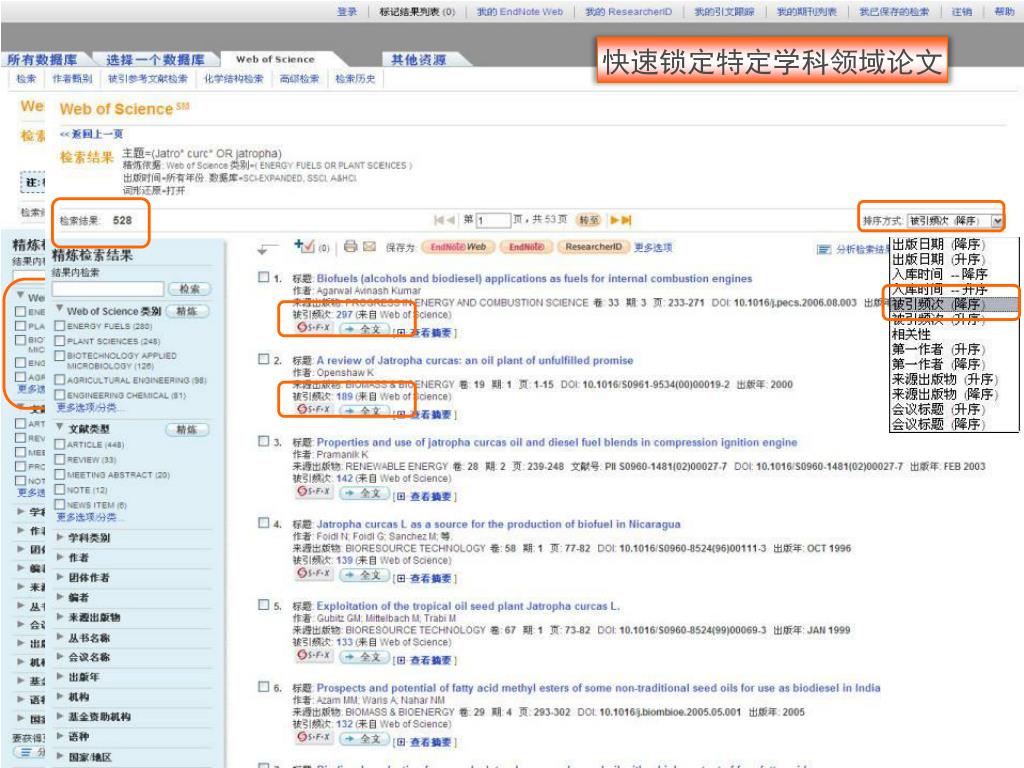Click S-F-X icon for Pramanik article
1024x768 pixels.
point(314,491)
